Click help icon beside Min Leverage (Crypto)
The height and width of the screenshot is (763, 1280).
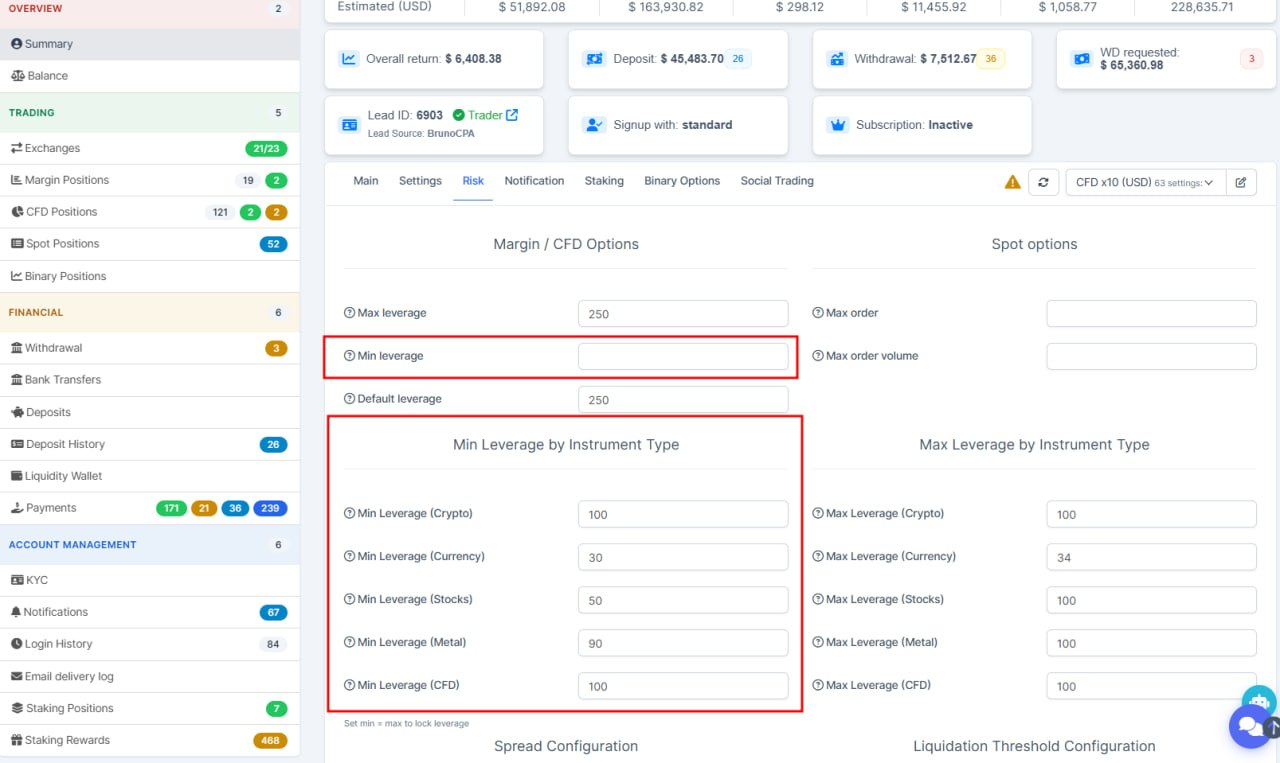349,514
